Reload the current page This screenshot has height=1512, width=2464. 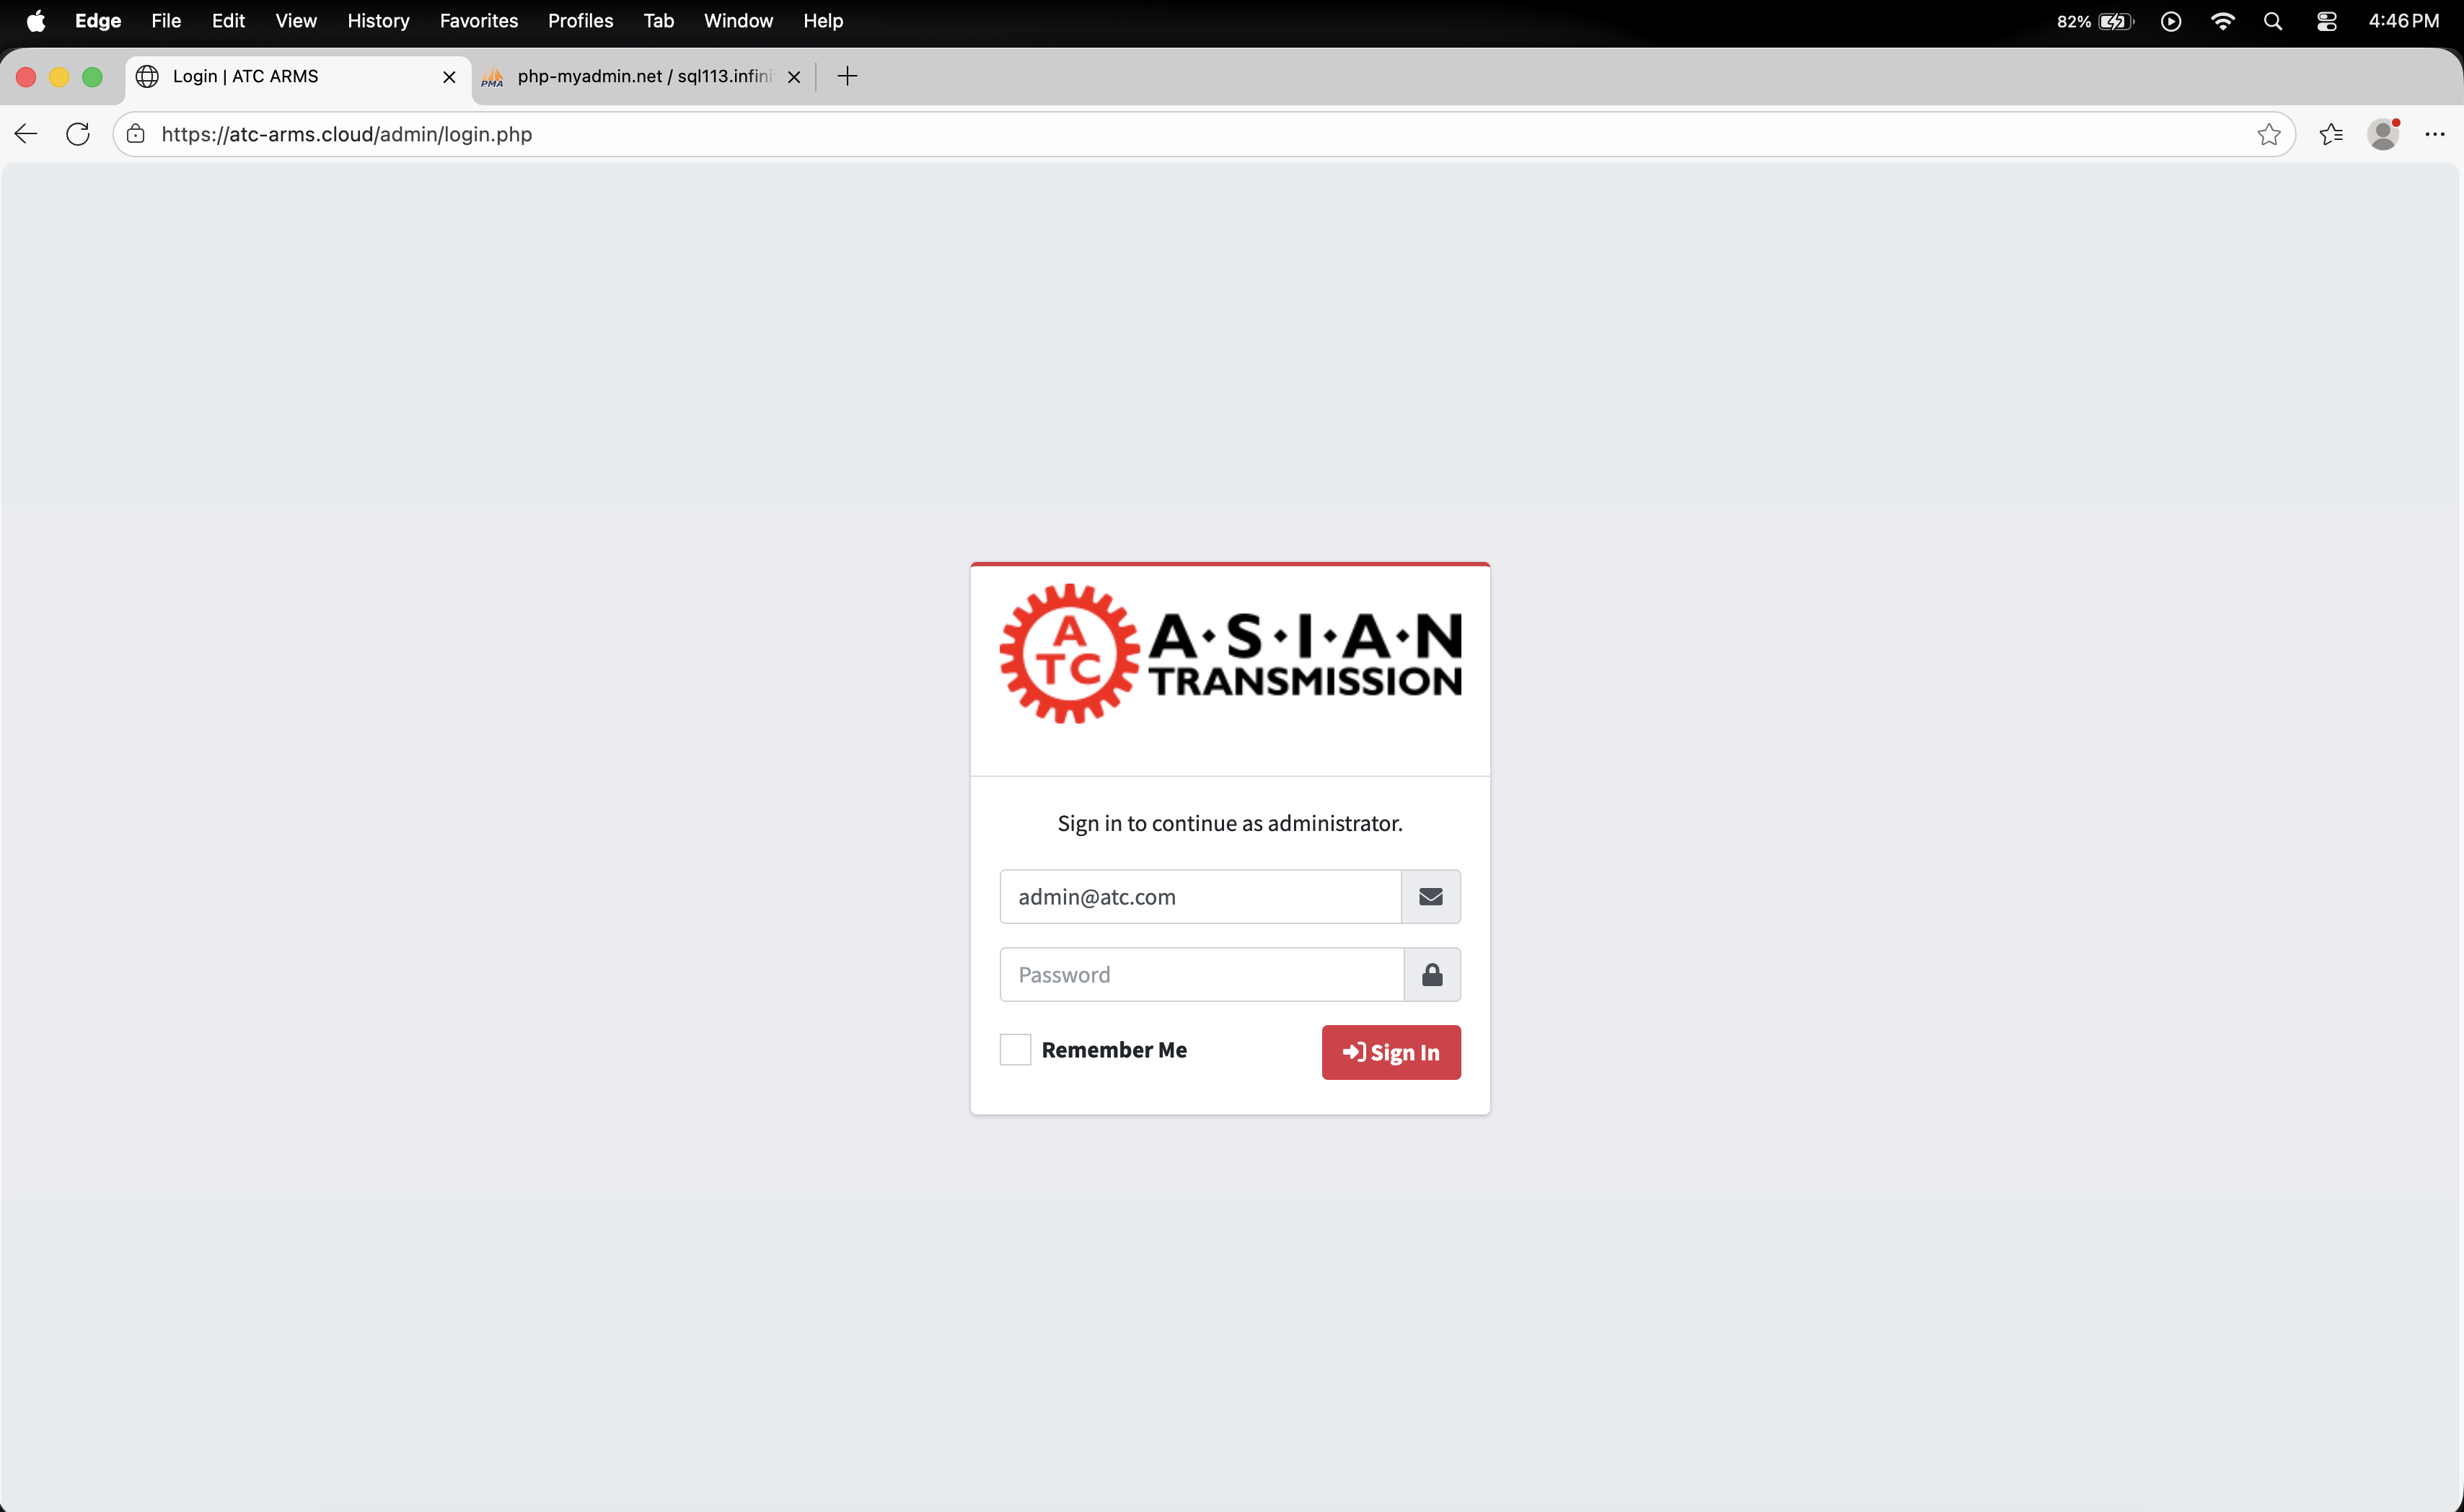pos(78,134)
